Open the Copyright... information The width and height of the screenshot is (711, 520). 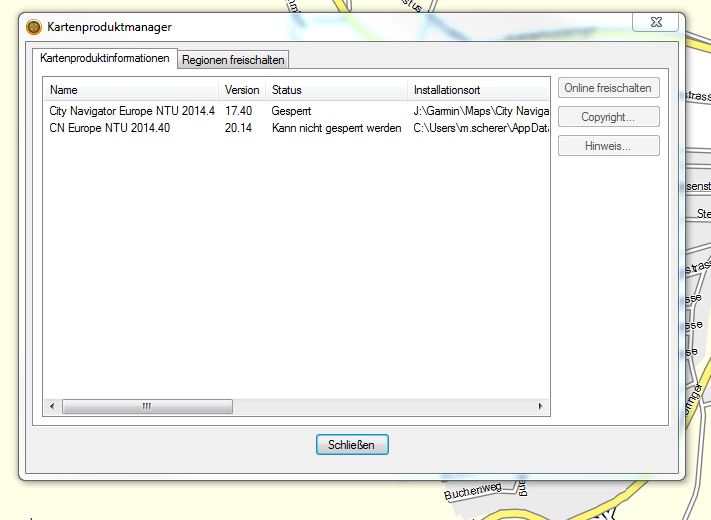coord(608,117)
